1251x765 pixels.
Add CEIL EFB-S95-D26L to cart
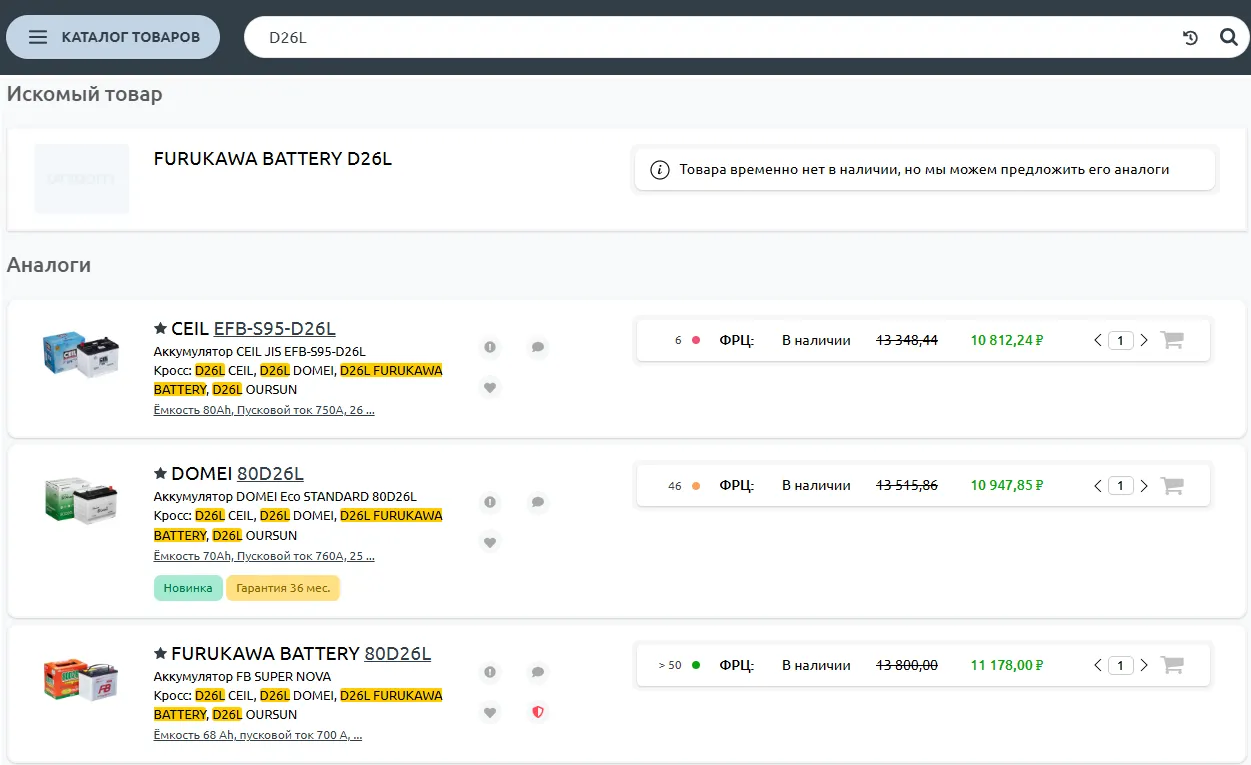(x=1172, y=340)
